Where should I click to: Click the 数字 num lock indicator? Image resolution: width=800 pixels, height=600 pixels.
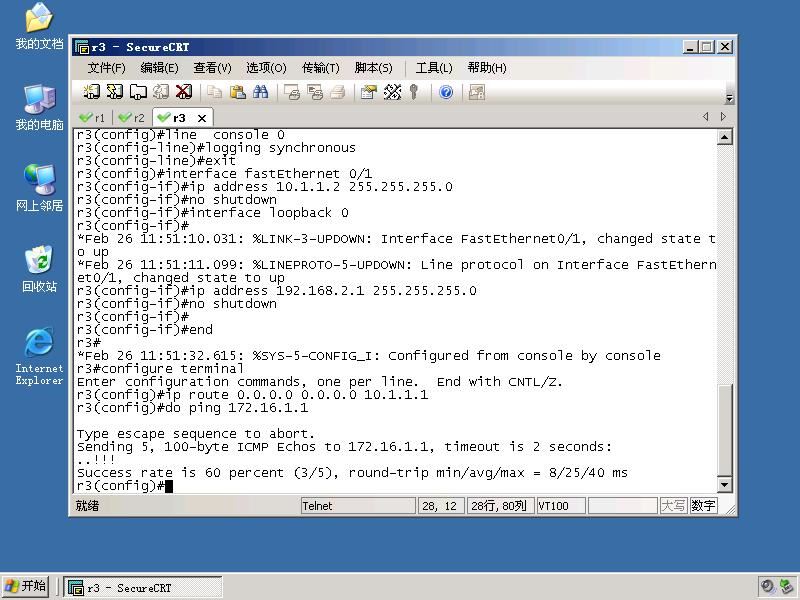(x=704, y=506)
